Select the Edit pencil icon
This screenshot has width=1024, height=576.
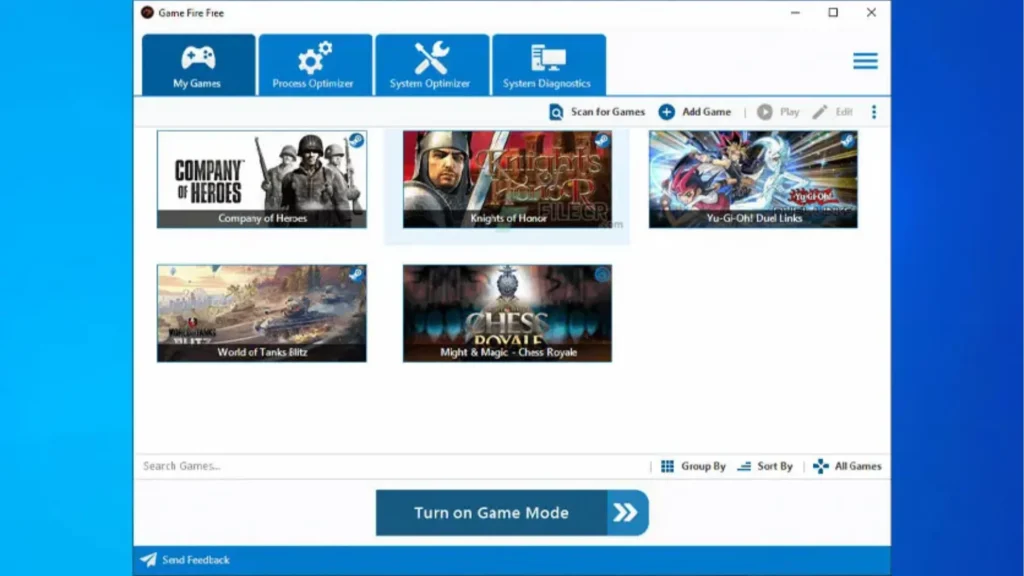(818, 111)
